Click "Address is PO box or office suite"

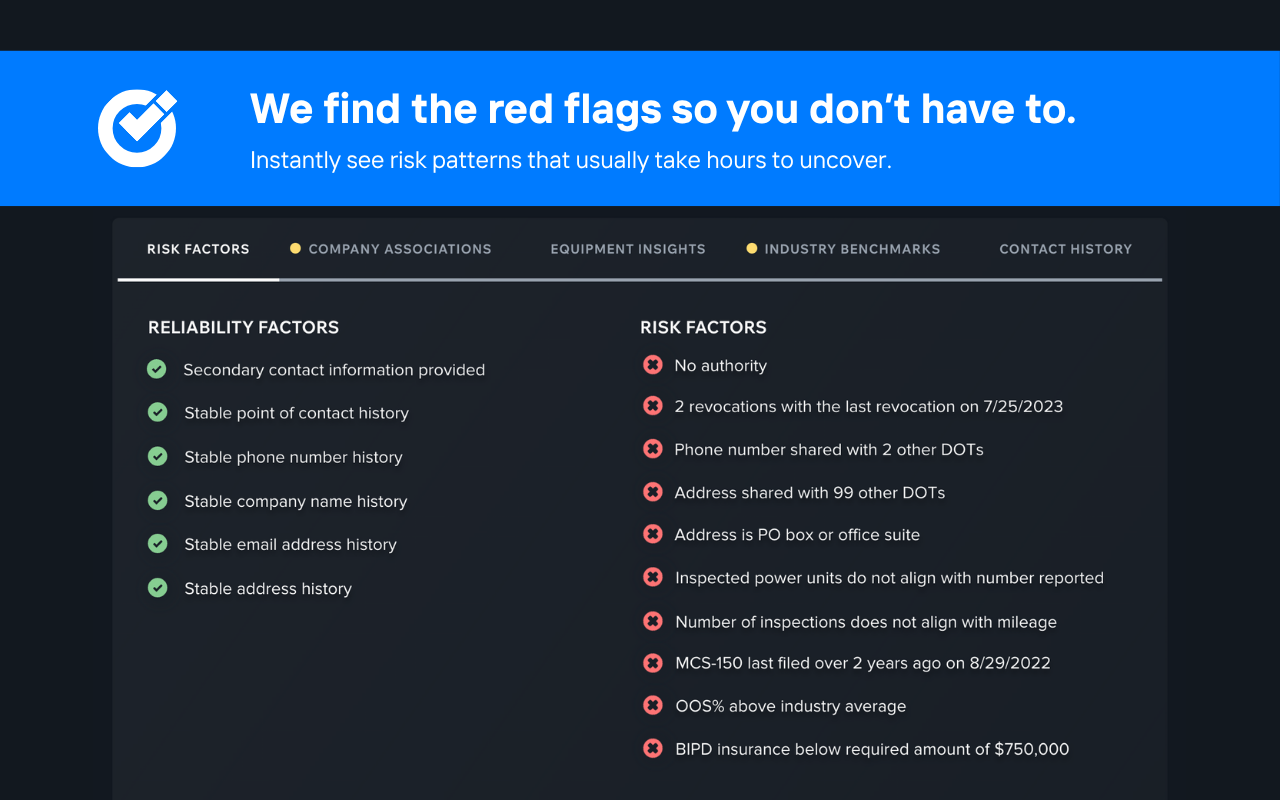(x=797, y=535)
